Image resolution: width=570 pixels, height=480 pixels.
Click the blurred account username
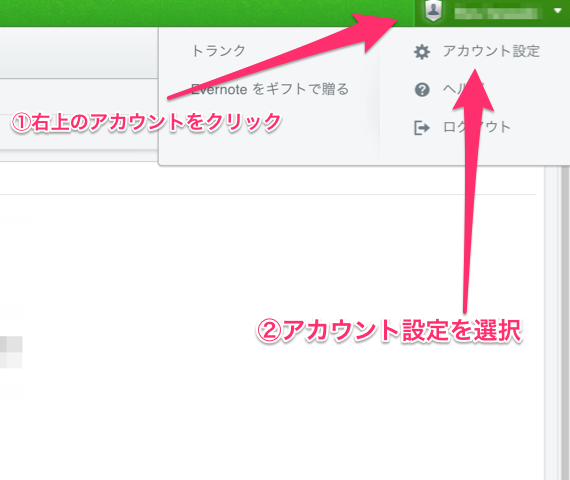click(x=497, y=13)
